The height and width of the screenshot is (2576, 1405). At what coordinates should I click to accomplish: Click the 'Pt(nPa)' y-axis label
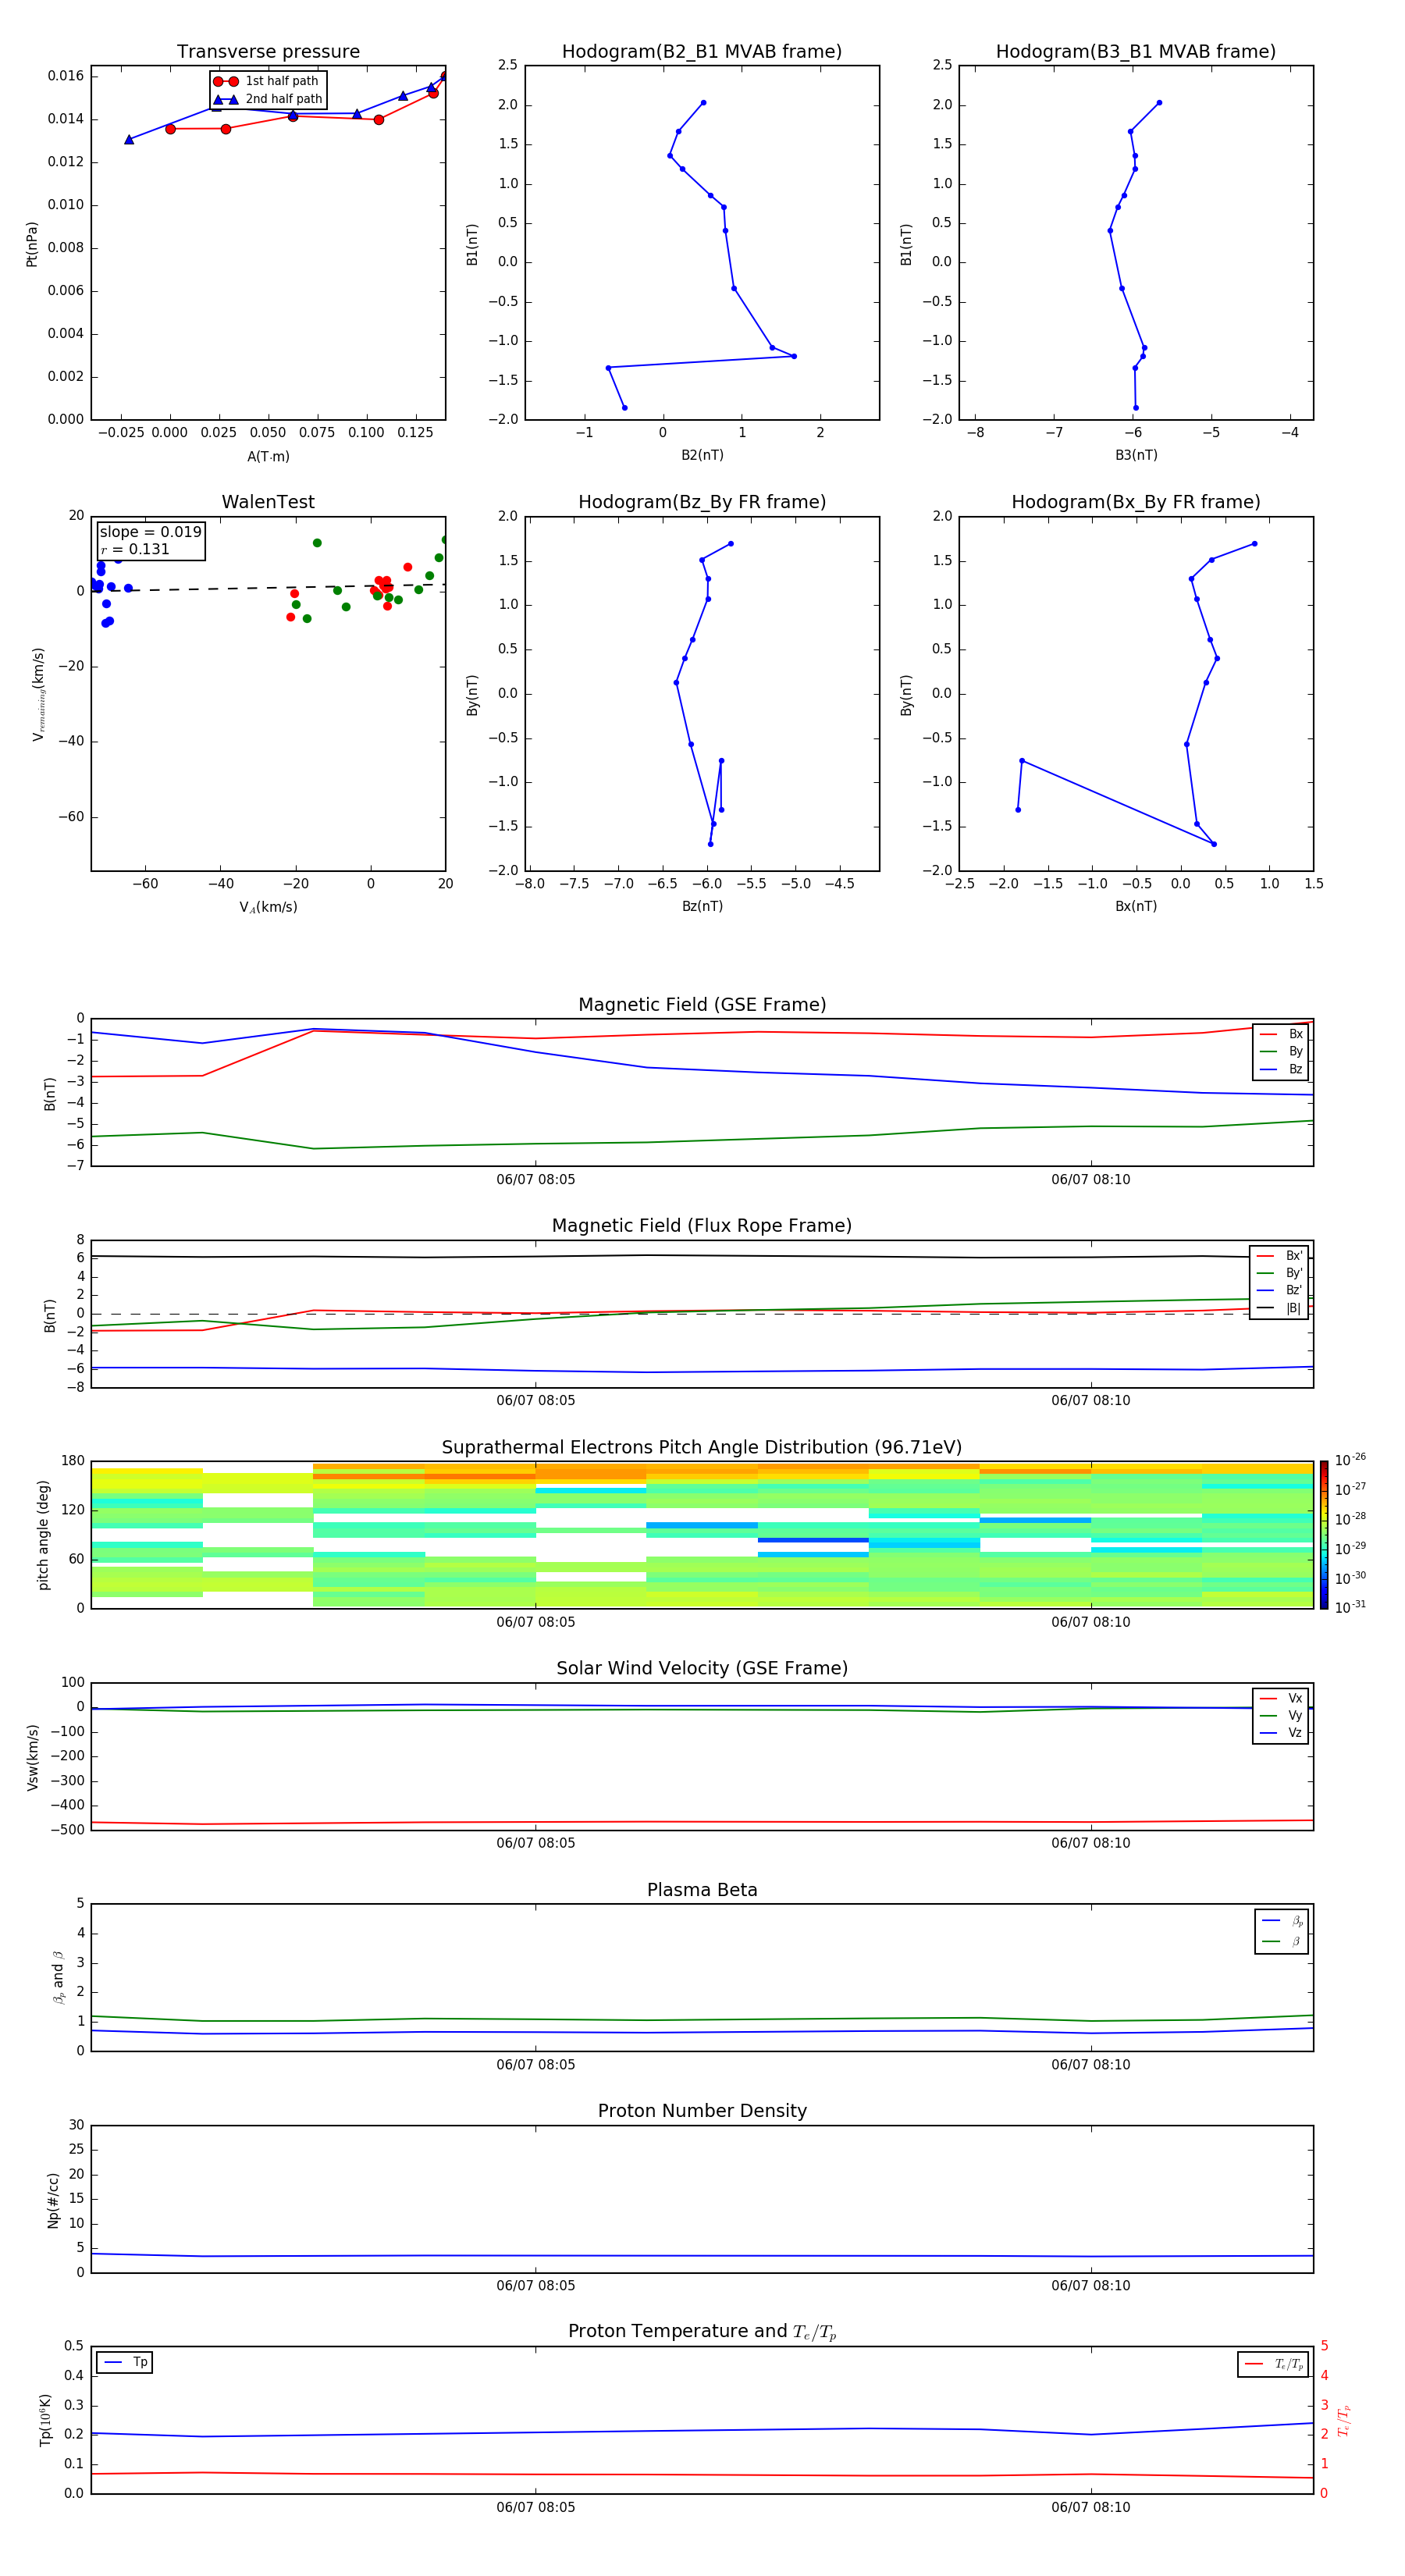(x=32, y=244)
